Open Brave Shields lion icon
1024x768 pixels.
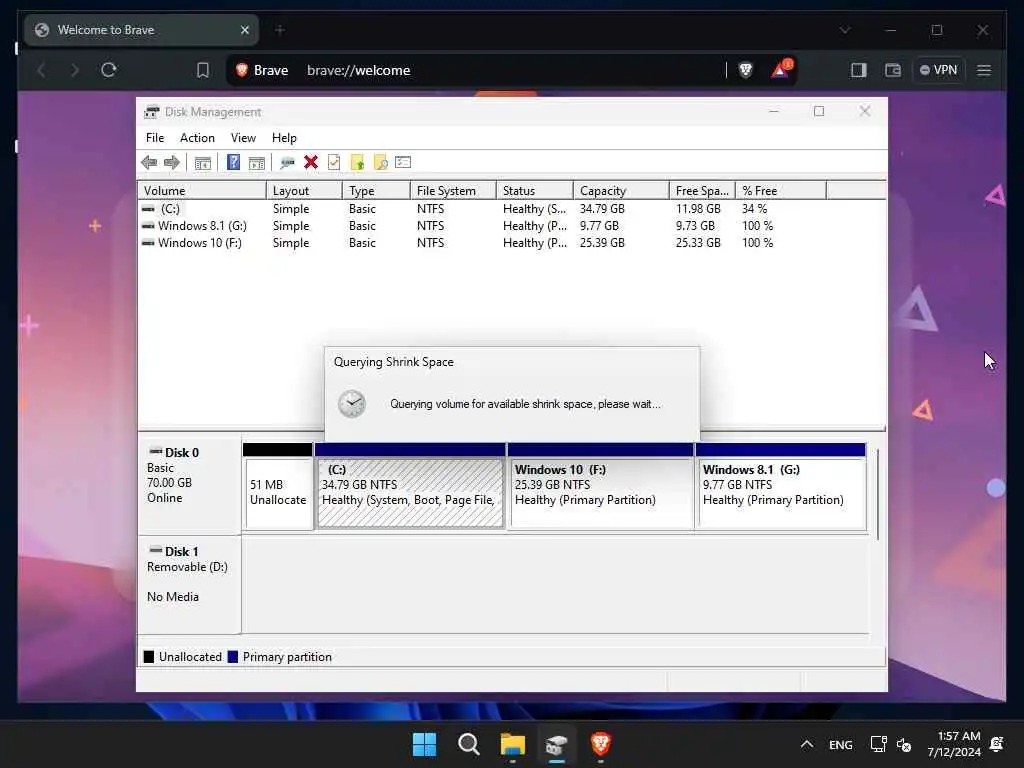coord(745,70)
